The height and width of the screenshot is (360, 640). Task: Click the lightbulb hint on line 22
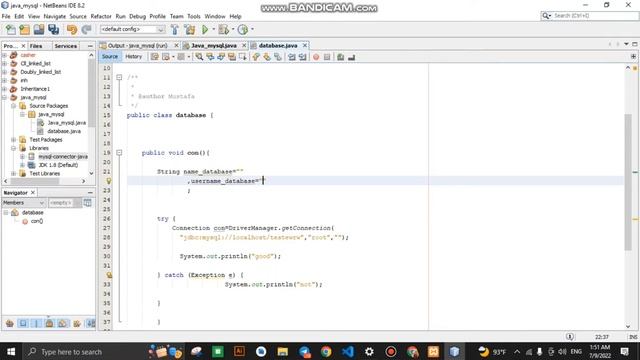109,181
